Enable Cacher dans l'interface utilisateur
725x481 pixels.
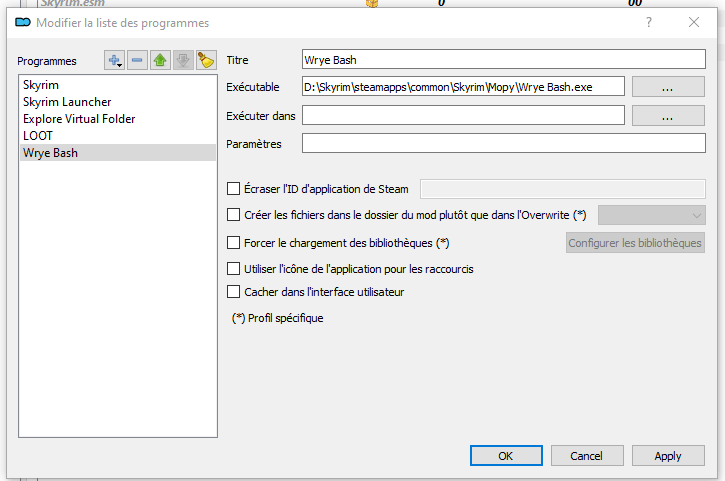pyautogui.click(x=233, y=292)
